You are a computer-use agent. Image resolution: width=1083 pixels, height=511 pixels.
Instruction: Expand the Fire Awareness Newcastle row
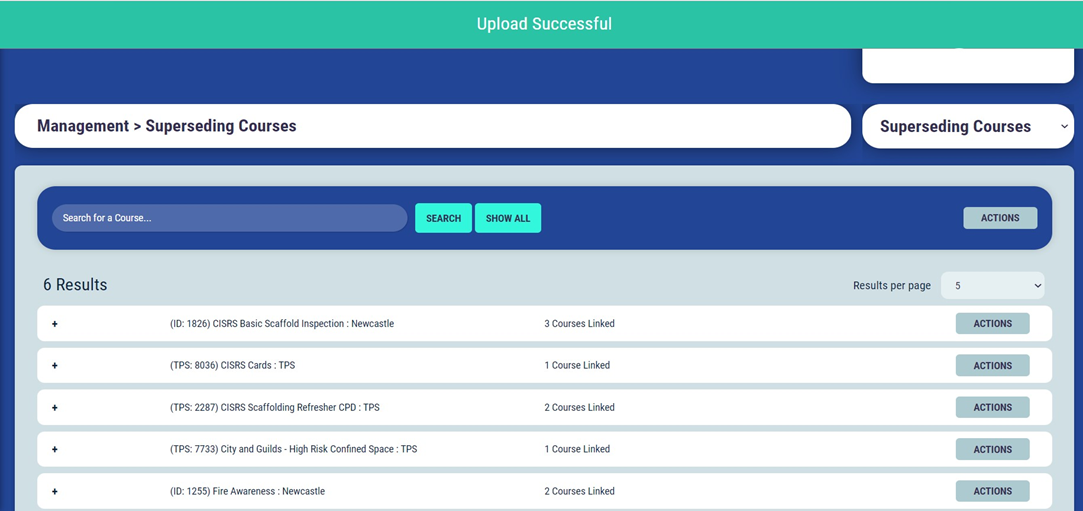click(55, 492)
